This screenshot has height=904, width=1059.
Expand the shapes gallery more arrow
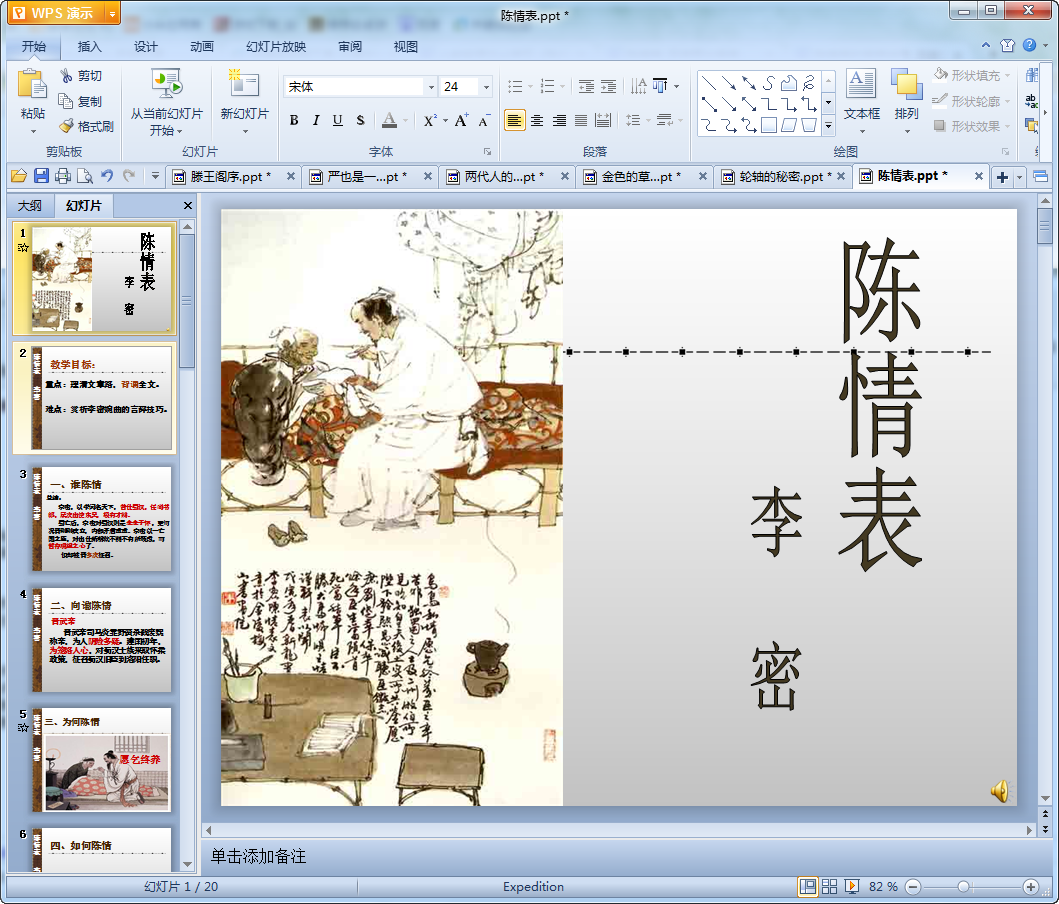coord(828,126)
